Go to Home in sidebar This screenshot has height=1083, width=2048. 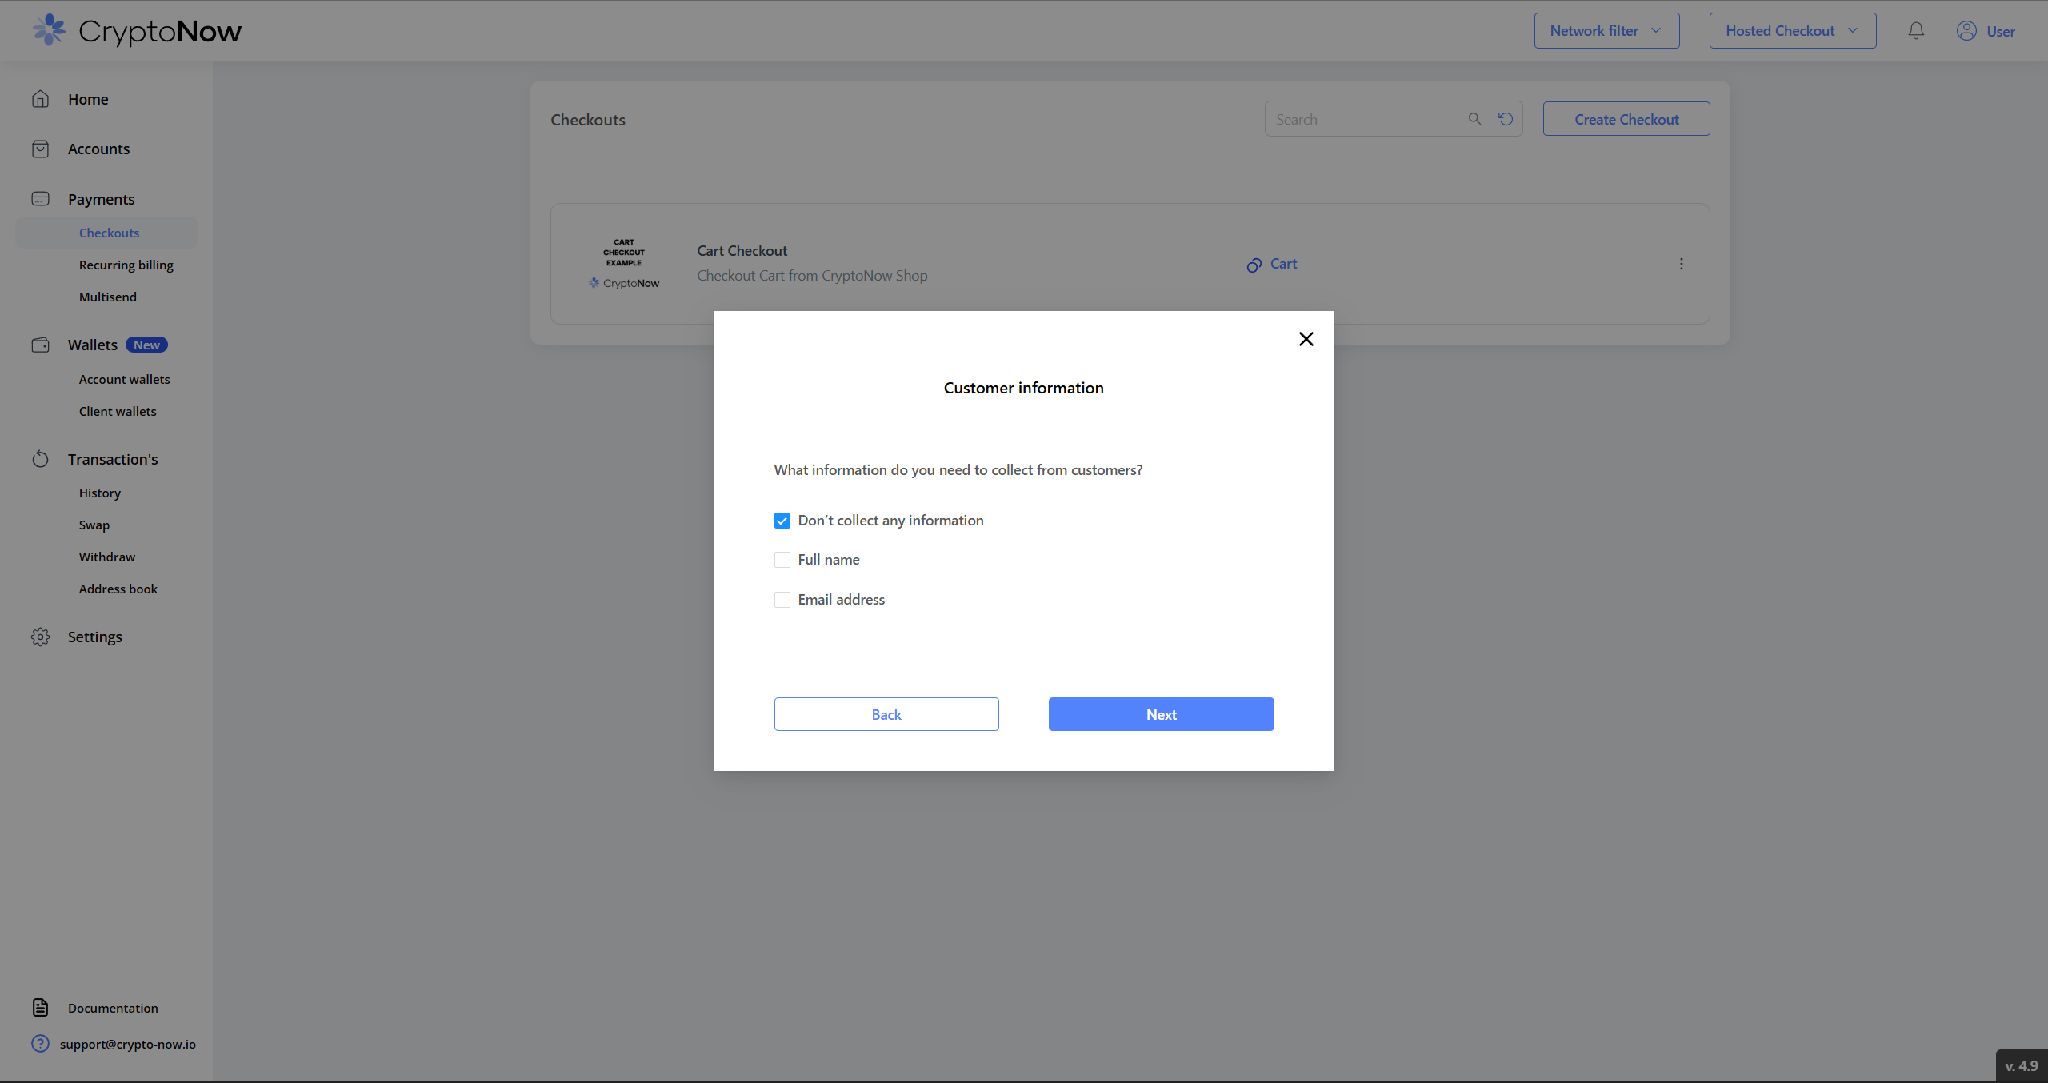88,99
